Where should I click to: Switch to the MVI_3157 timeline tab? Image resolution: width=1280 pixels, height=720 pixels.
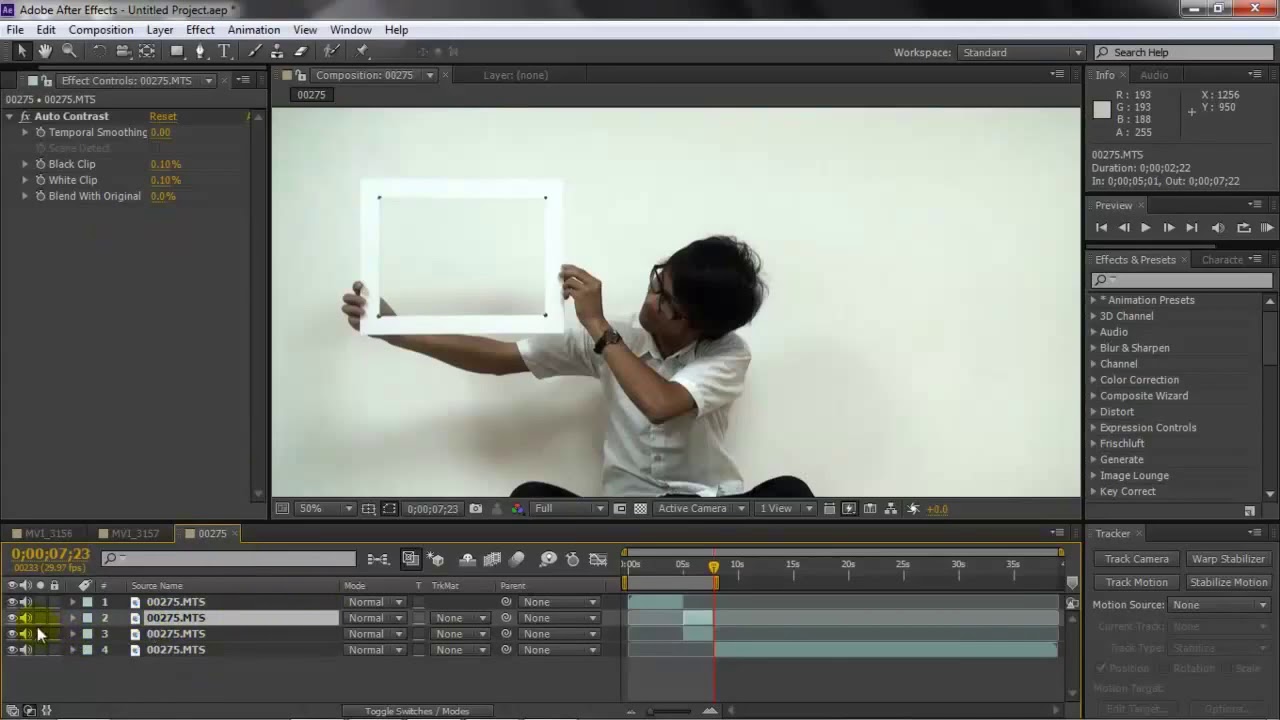[135, 534]
